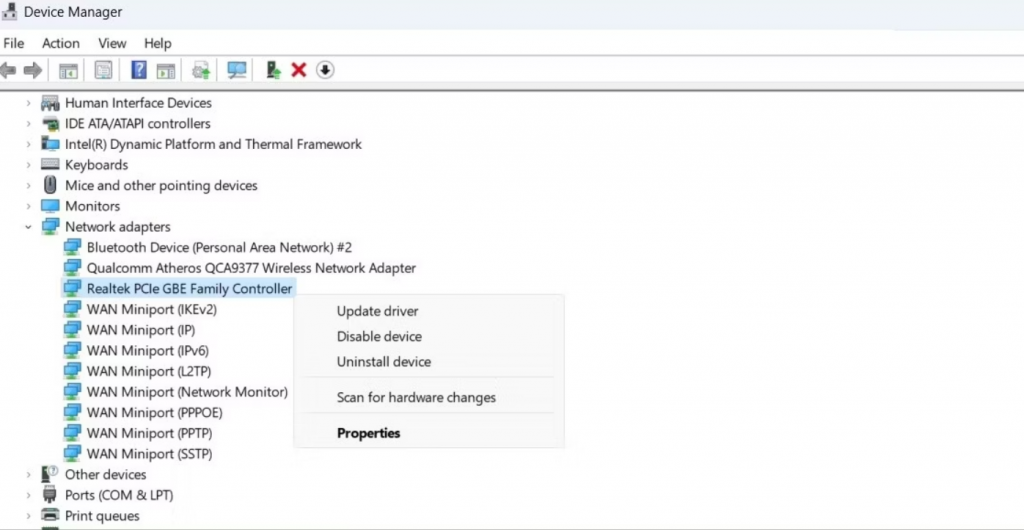
Task: Click the red X uninstall device icon
Action: (298, 70)
